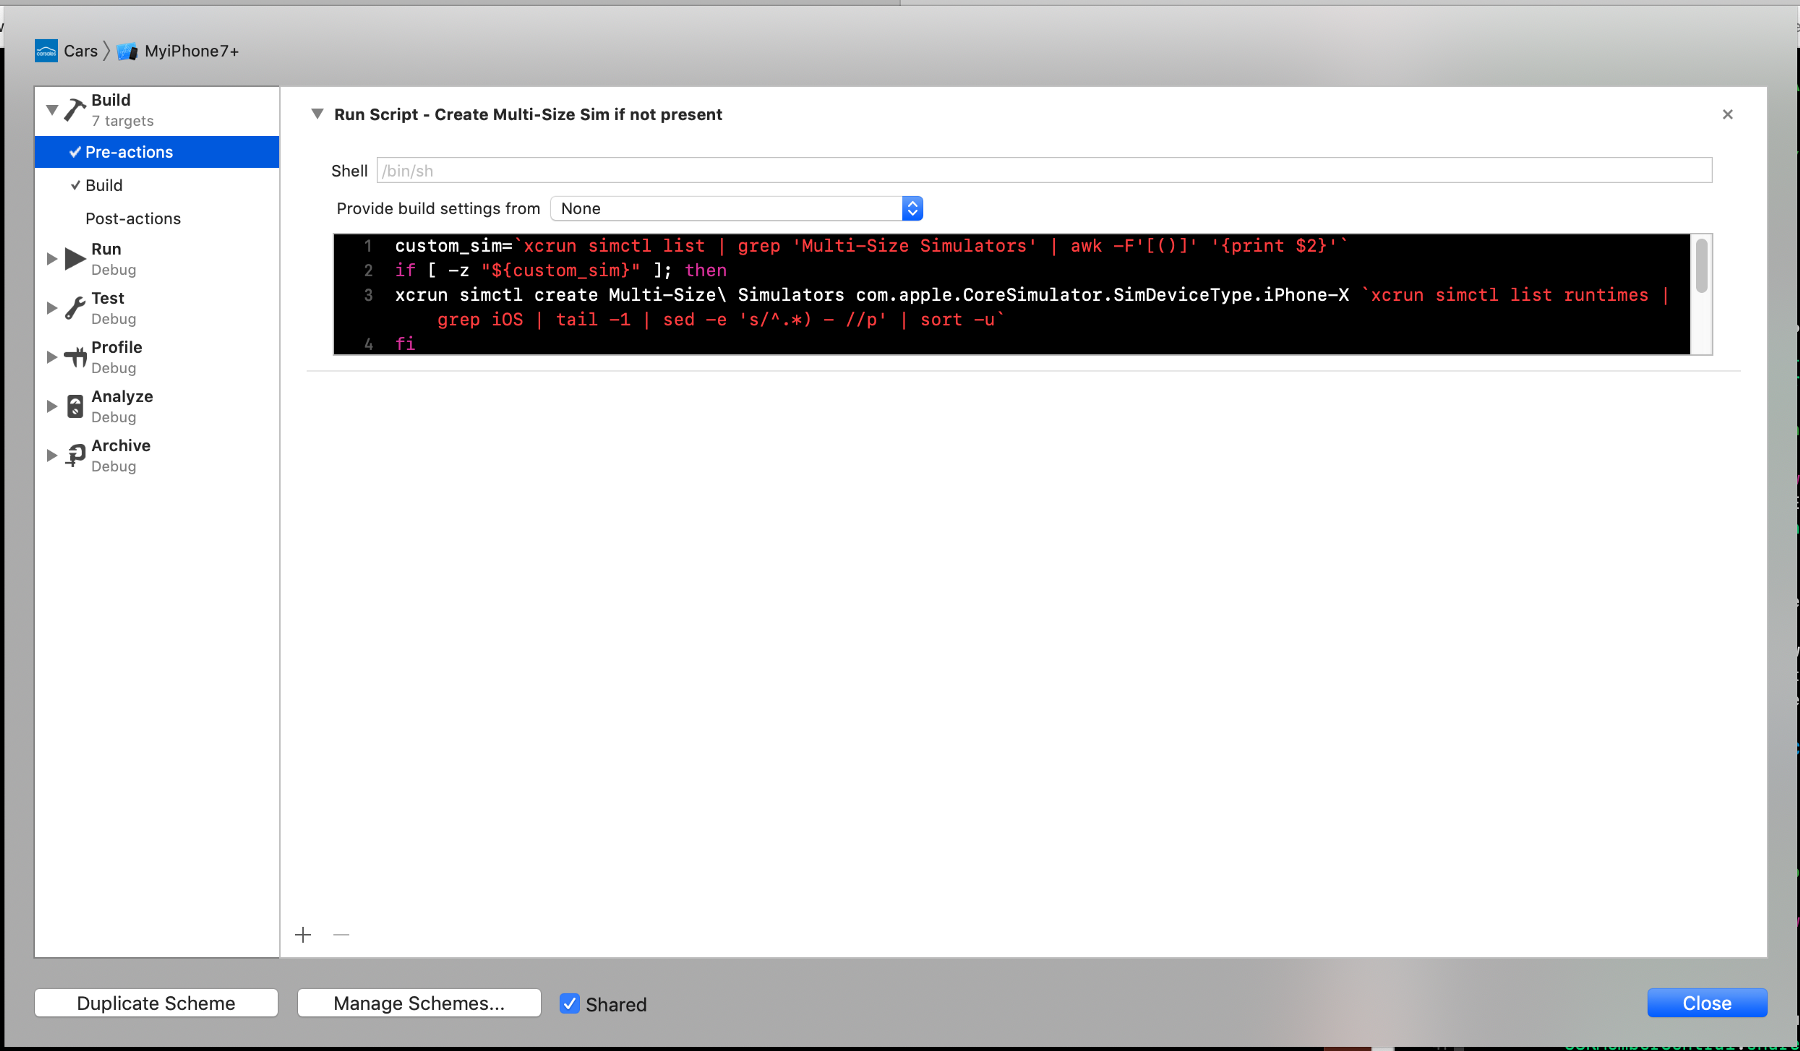Click the script editor vertical scrollbar

click(x=1701, y=268)
